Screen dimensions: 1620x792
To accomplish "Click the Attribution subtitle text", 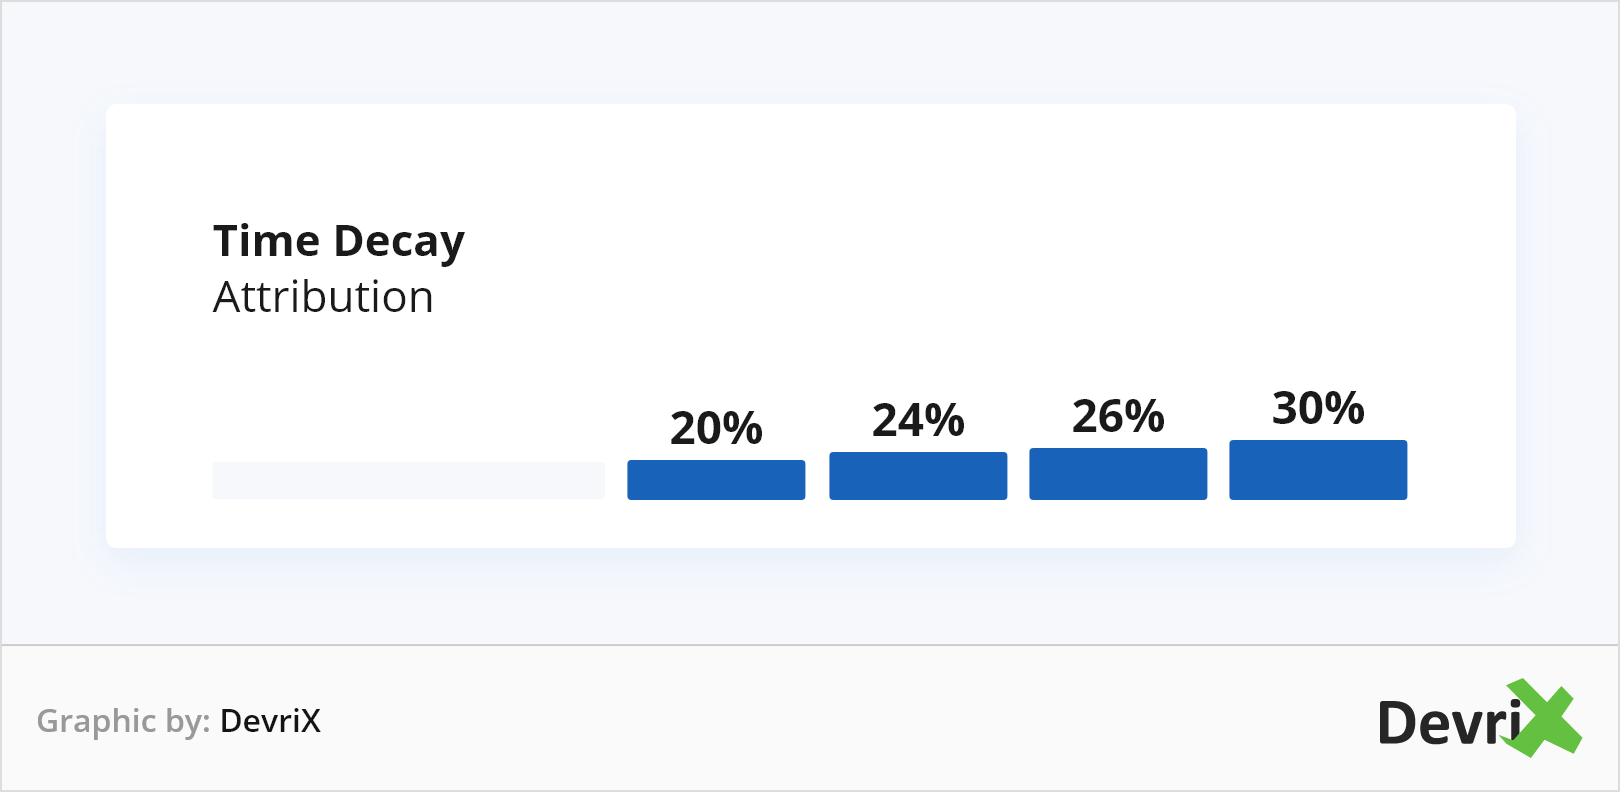I will coord(323,297).
